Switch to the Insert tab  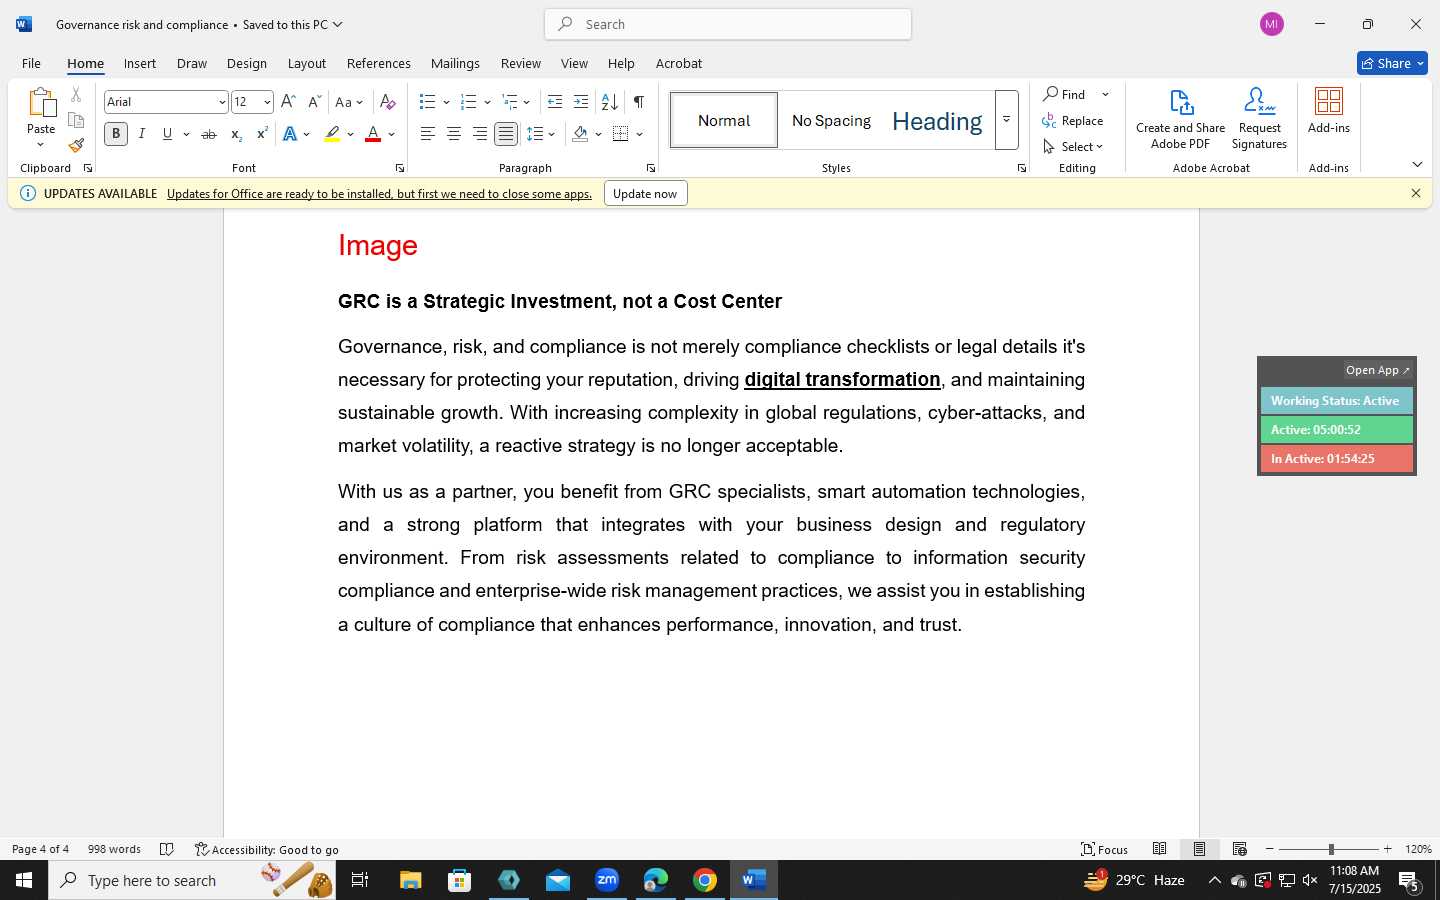click(x=140, y=63)
